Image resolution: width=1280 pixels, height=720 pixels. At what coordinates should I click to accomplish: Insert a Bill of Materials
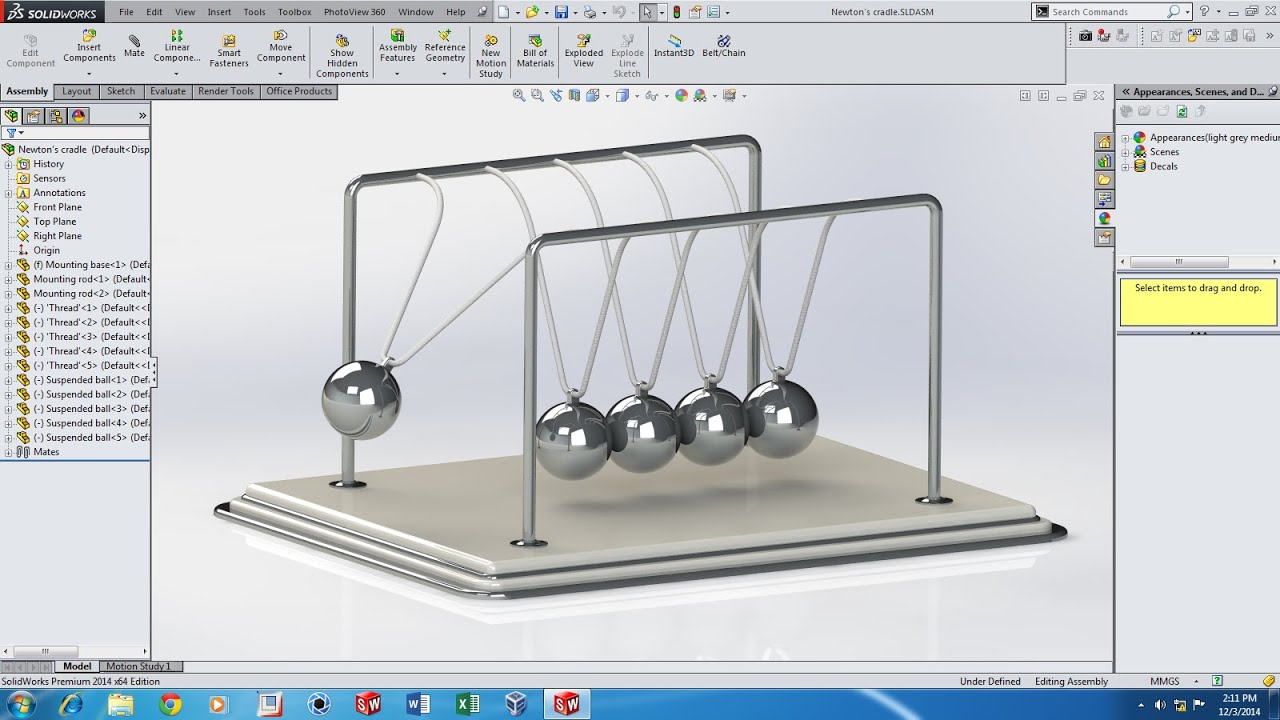pos(535,52)
